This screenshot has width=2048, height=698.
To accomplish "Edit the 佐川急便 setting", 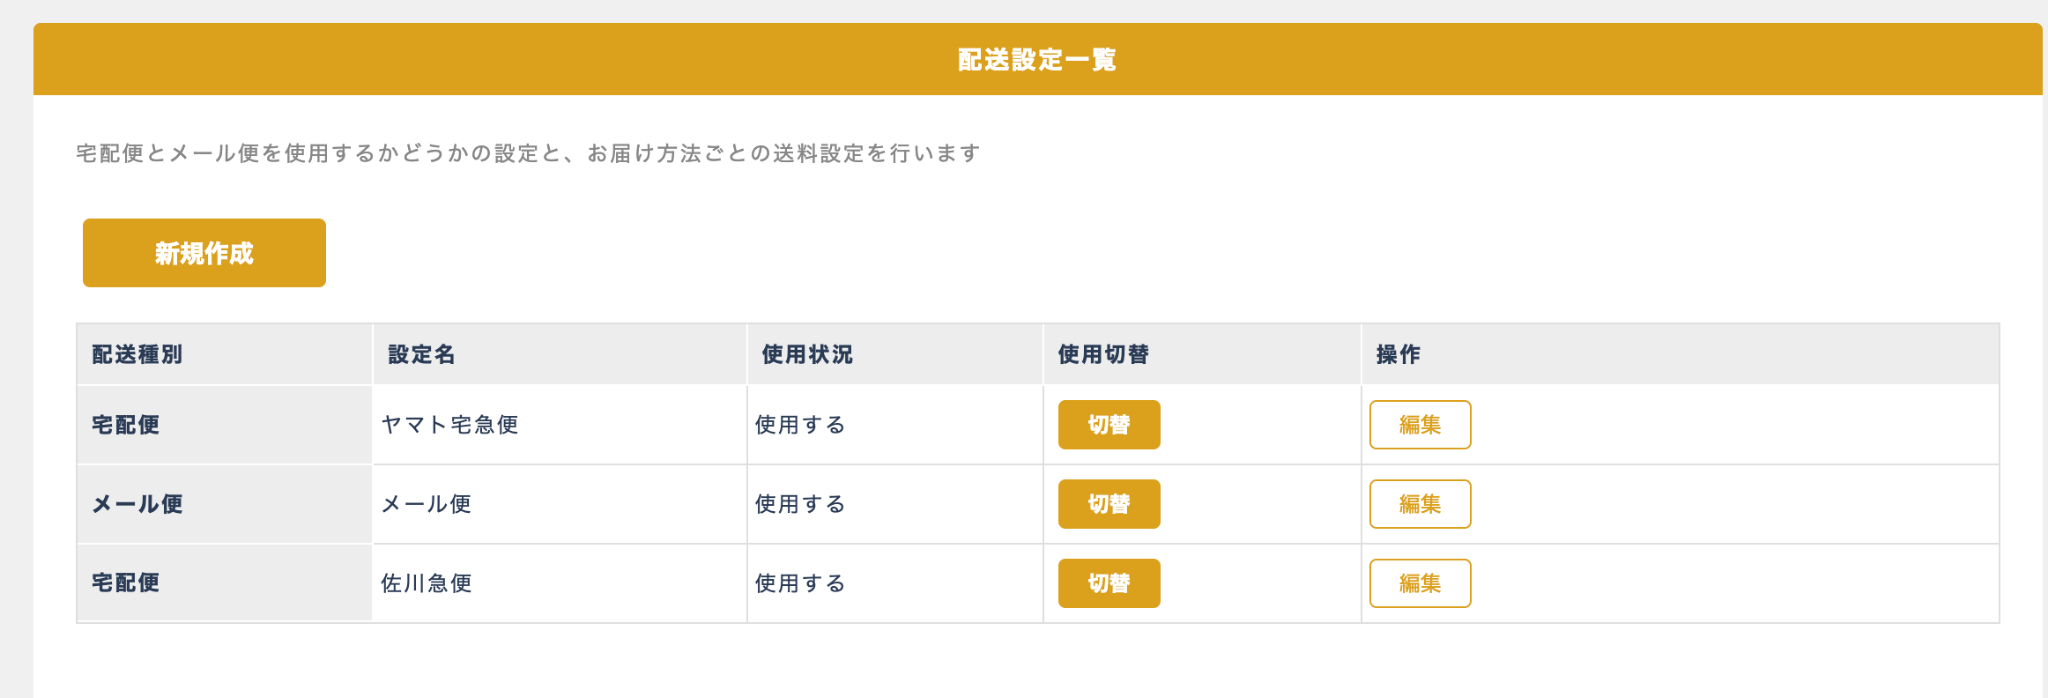I will coord(1419,583).
